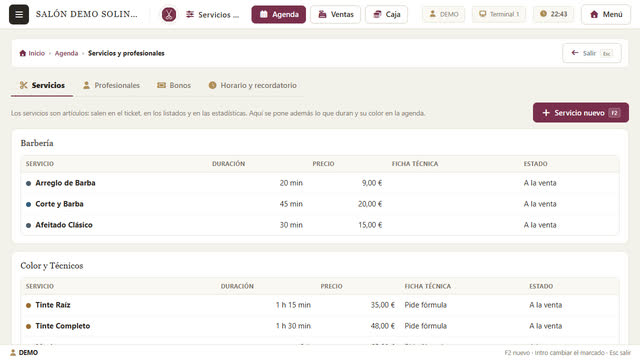Click the 20 min duration cell
640x360 pixels.
point(291,183)
